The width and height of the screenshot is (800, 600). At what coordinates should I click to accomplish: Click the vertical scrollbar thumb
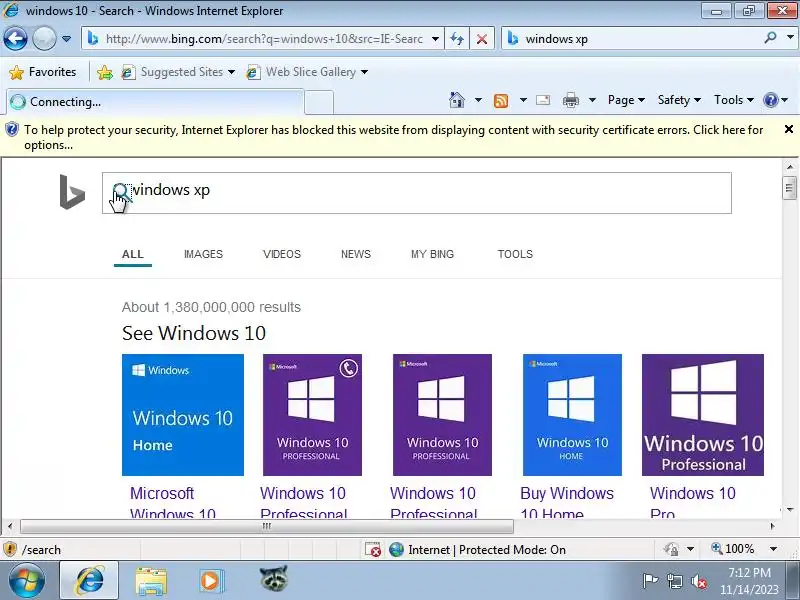coord(789,188)
